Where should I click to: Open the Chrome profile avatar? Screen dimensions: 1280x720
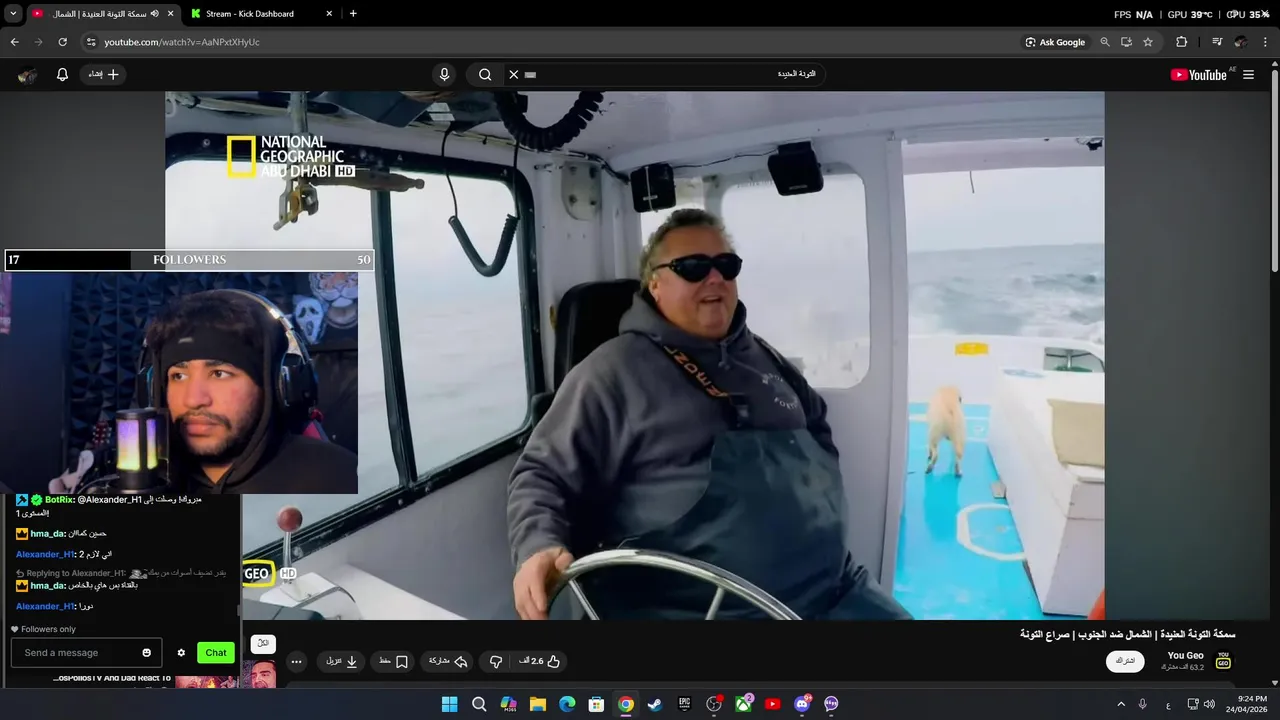[x=1241, y=42]
